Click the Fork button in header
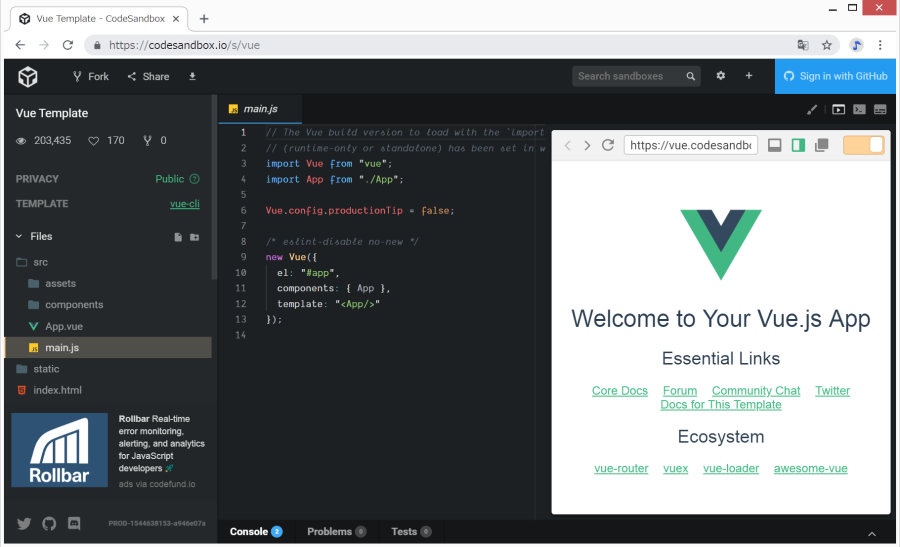Screen dimensions: 900x547 point(90,76)
